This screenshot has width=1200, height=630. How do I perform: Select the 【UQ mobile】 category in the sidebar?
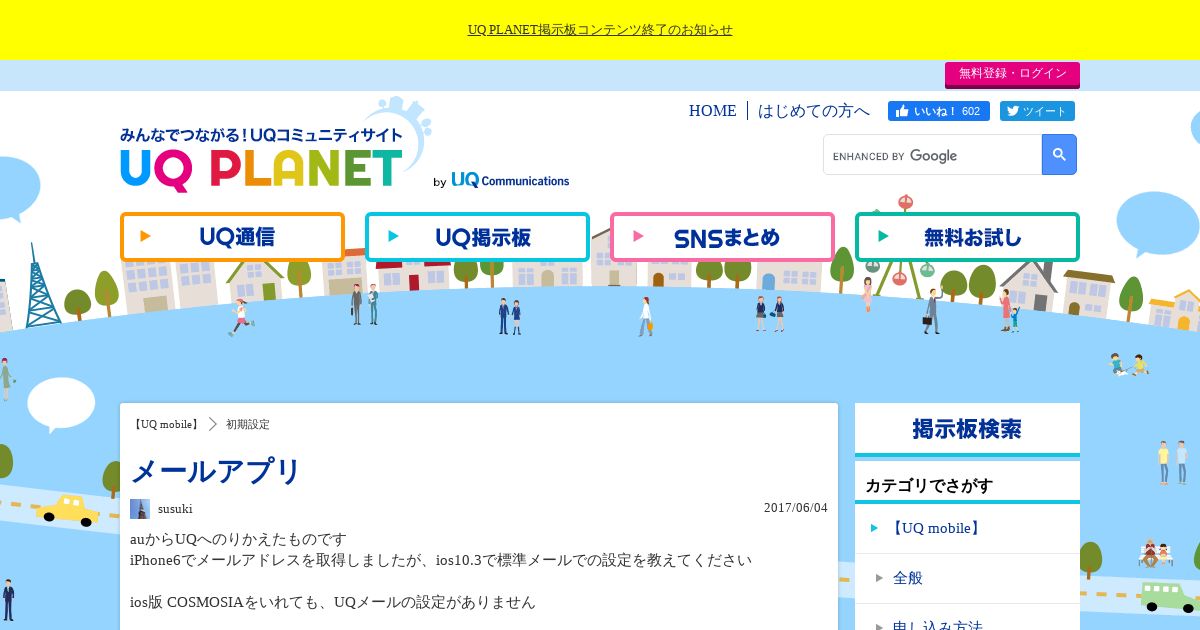[967, 528]
